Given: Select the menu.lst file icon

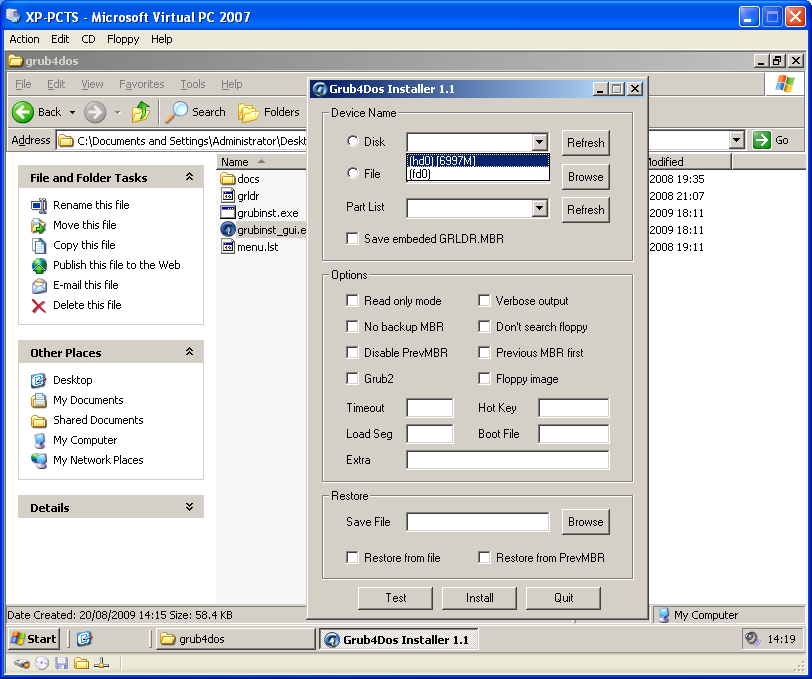Looking at the screenshot, I should point(228,247).
